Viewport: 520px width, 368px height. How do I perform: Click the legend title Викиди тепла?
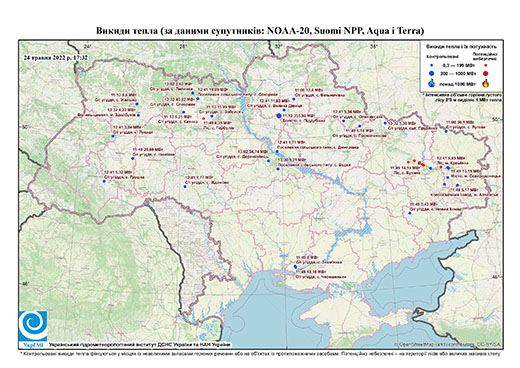[461, 47]
